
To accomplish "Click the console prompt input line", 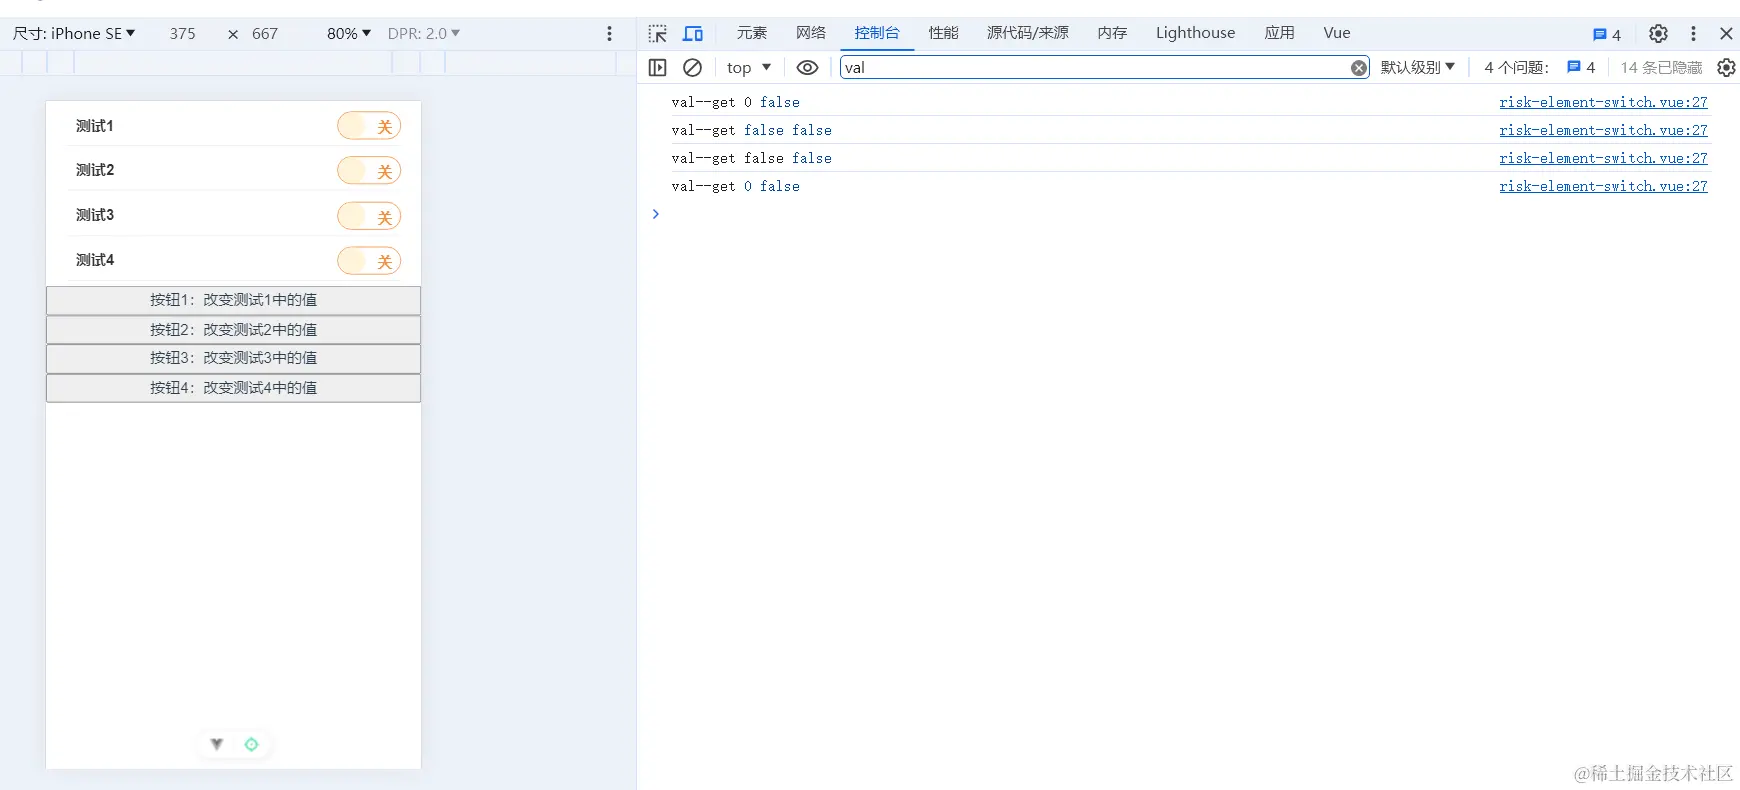I will pos(1190,214).
